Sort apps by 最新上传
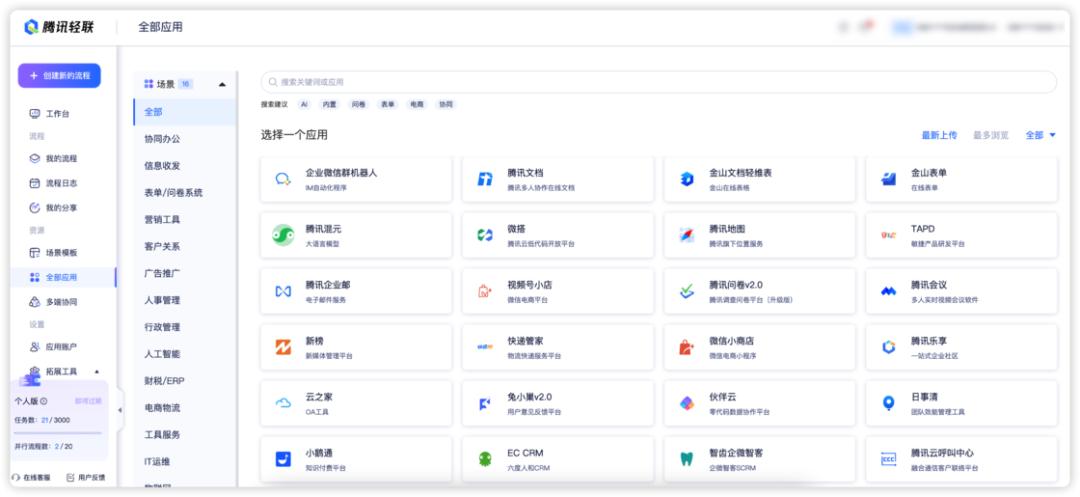Image resolution: width=1080 pixels, height=497 pixels. point(939,136)
